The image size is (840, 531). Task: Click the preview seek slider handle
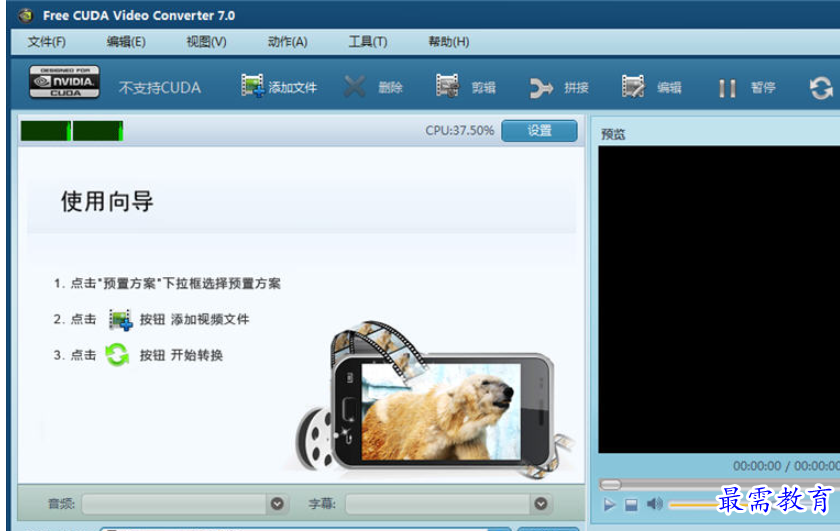(x=610, y=484)
